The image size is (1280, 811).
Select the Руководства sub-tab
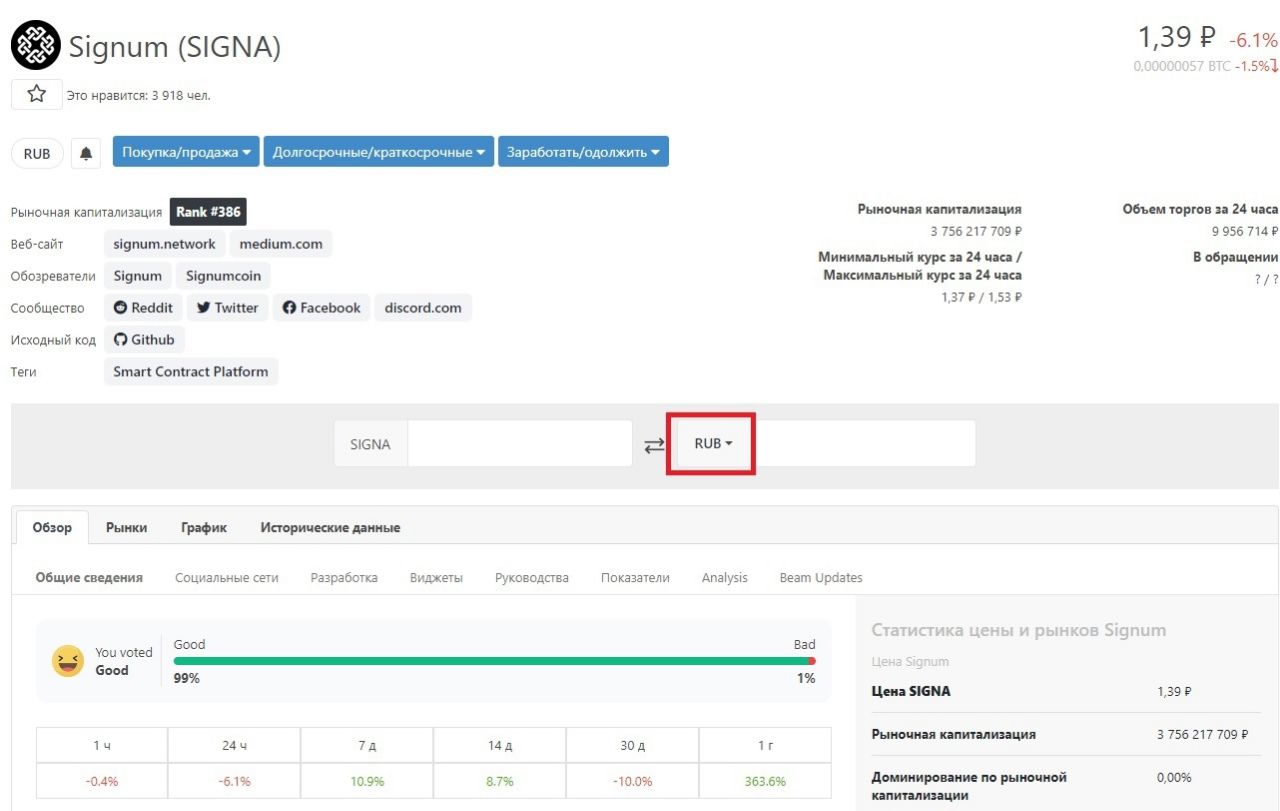point(532,577)
